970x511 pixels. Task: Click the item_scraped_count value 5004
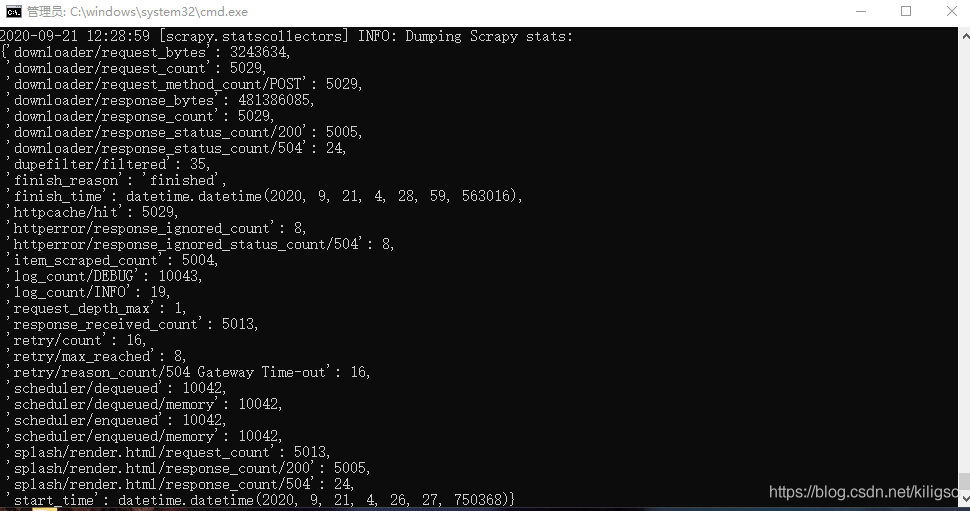coord(200,260)
